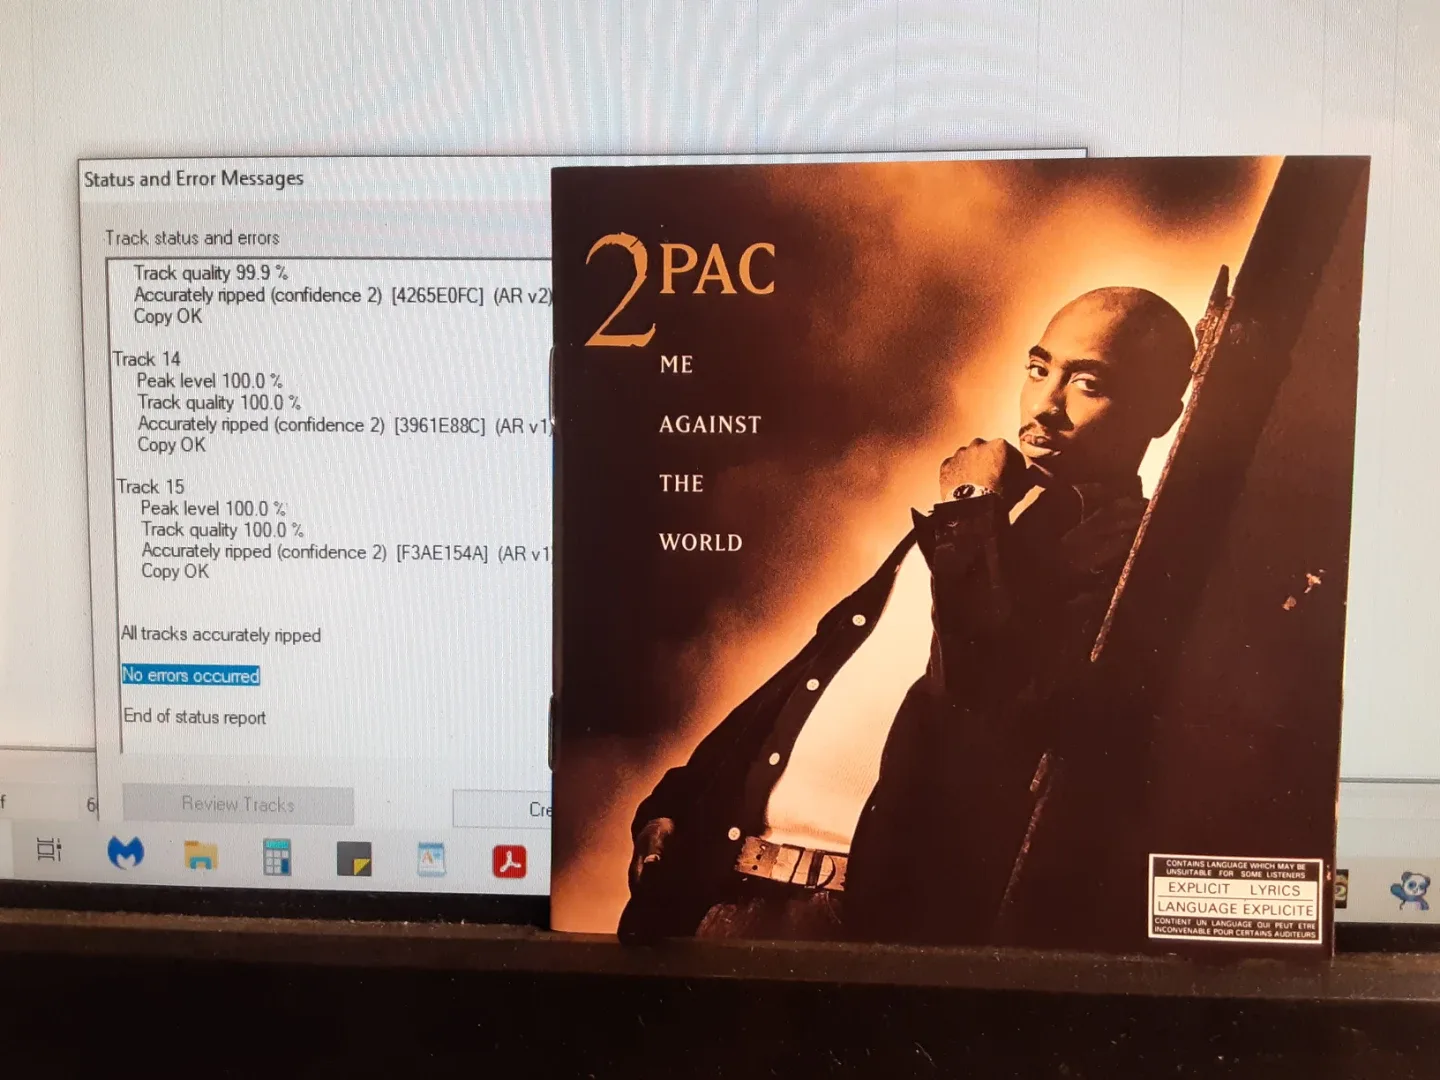Click the 'End of status report' line

[x=194, y=717]
